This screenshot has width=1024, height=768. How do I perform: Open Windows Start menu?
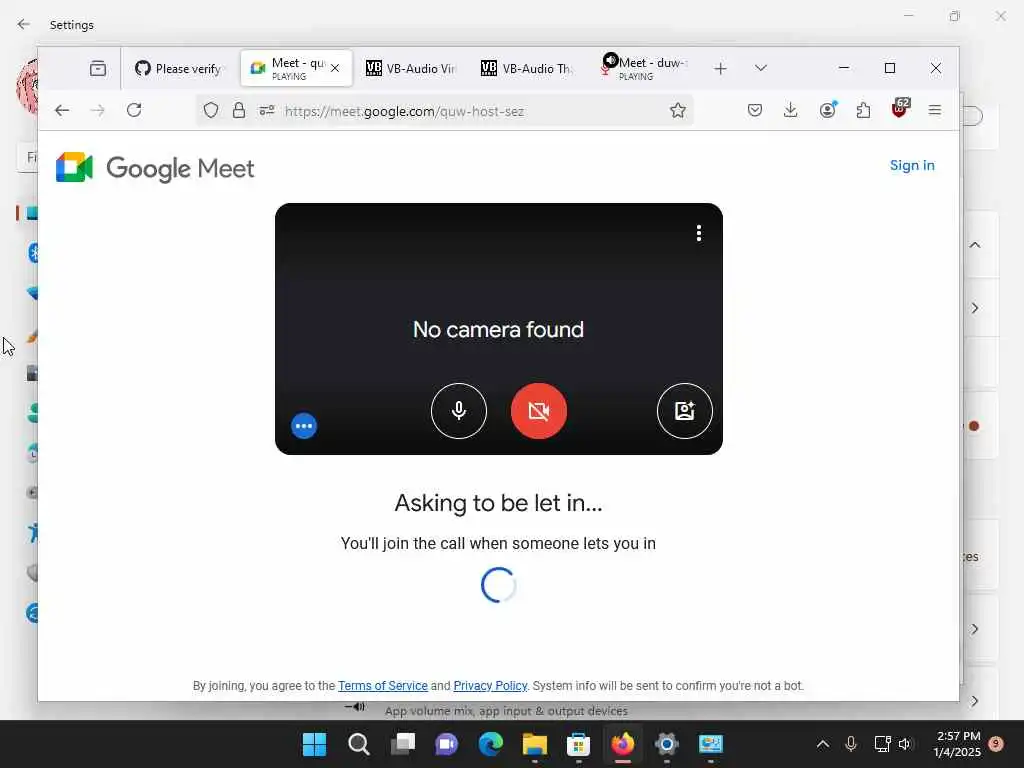coord(314,744)
